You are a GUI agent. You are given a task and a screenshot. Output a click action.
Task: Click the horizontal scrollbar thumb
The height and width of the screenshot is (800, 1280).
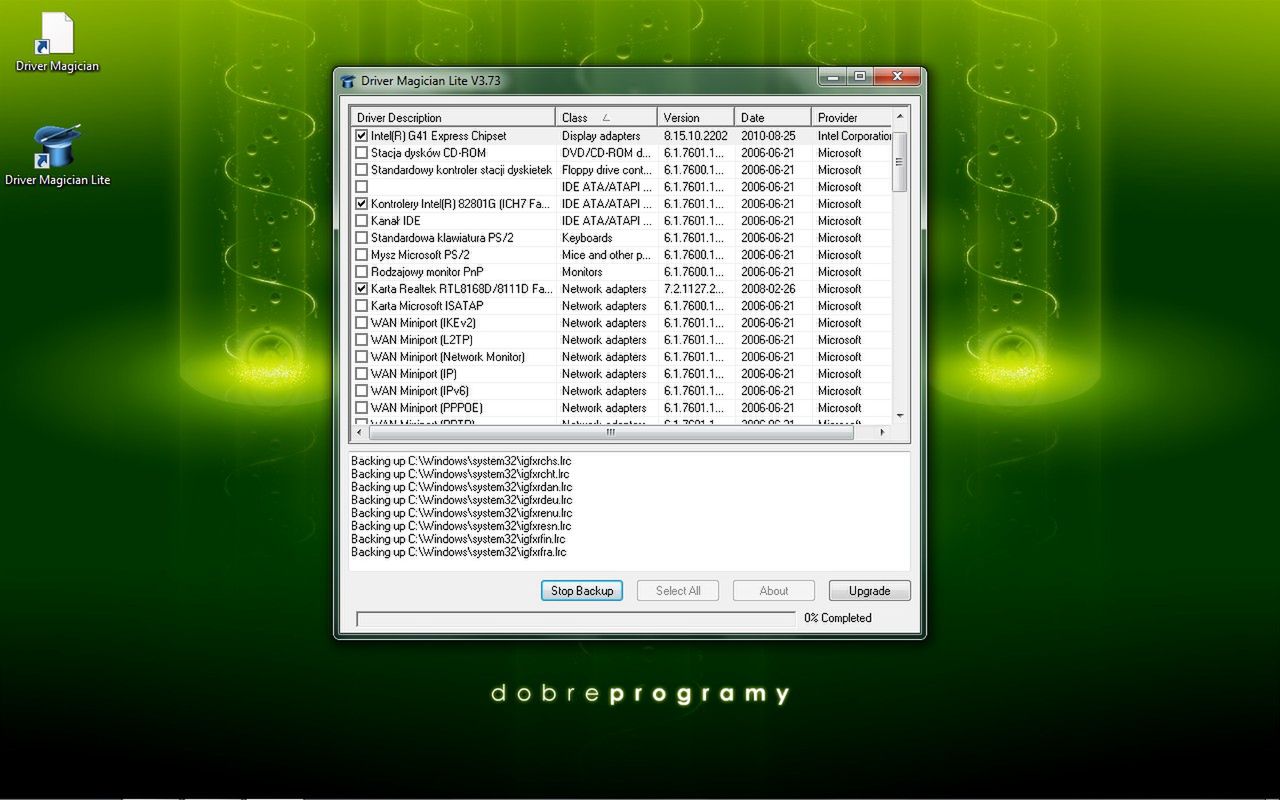coord(610,433)
